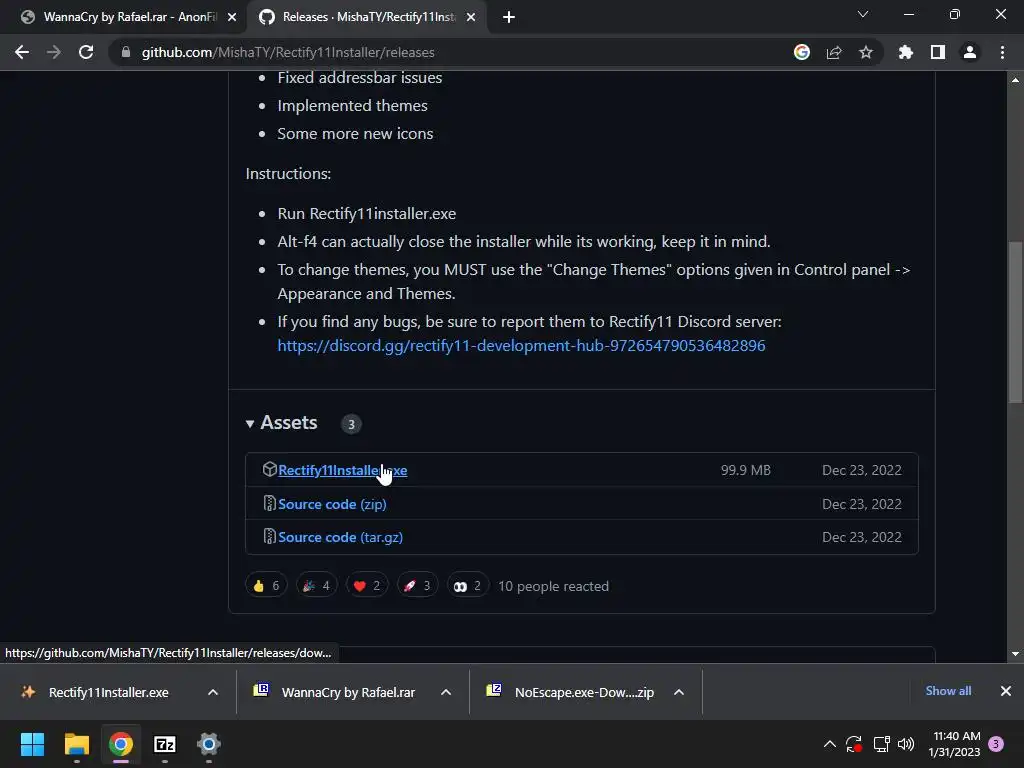The height and width of the screenshot is (768, 1024).
Task: Close the downloads bar
Action: click(1006, 691)
